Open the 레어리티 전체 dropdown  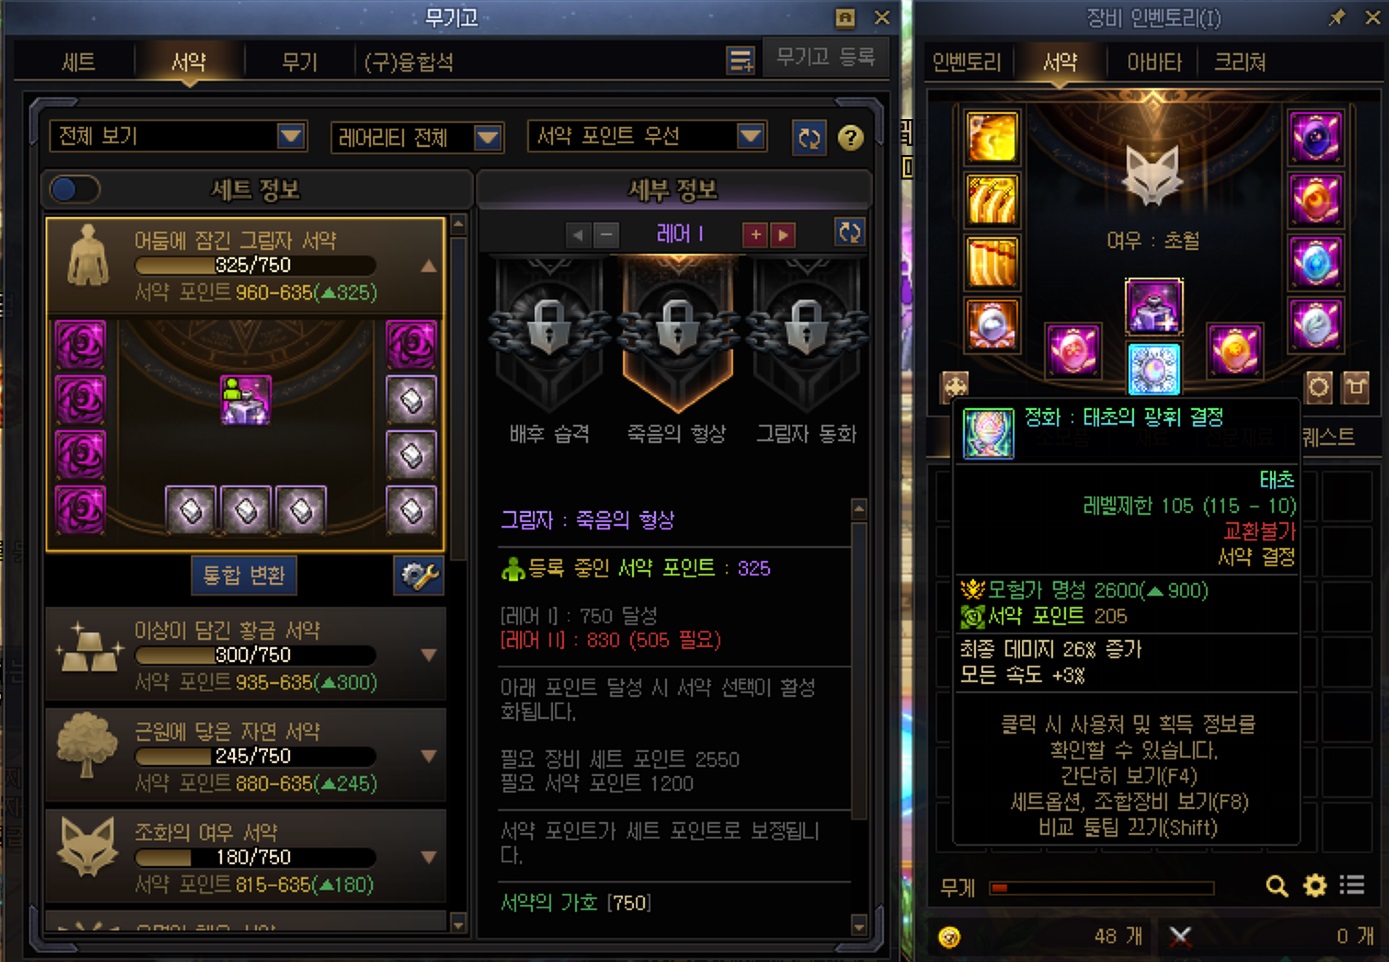[x=417, y=137]
